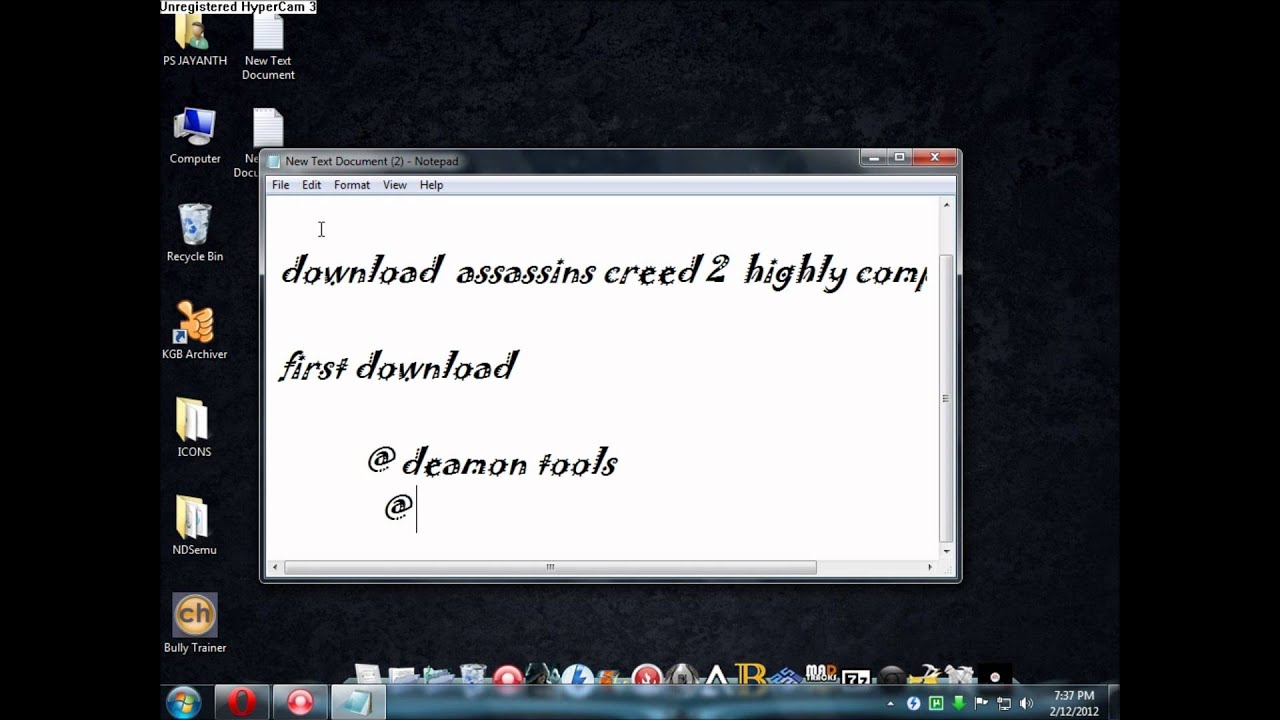The width and height of the screenshot is (1280, 720).
Task: Open the Help menu in Notepad
Action: point(431,185)
